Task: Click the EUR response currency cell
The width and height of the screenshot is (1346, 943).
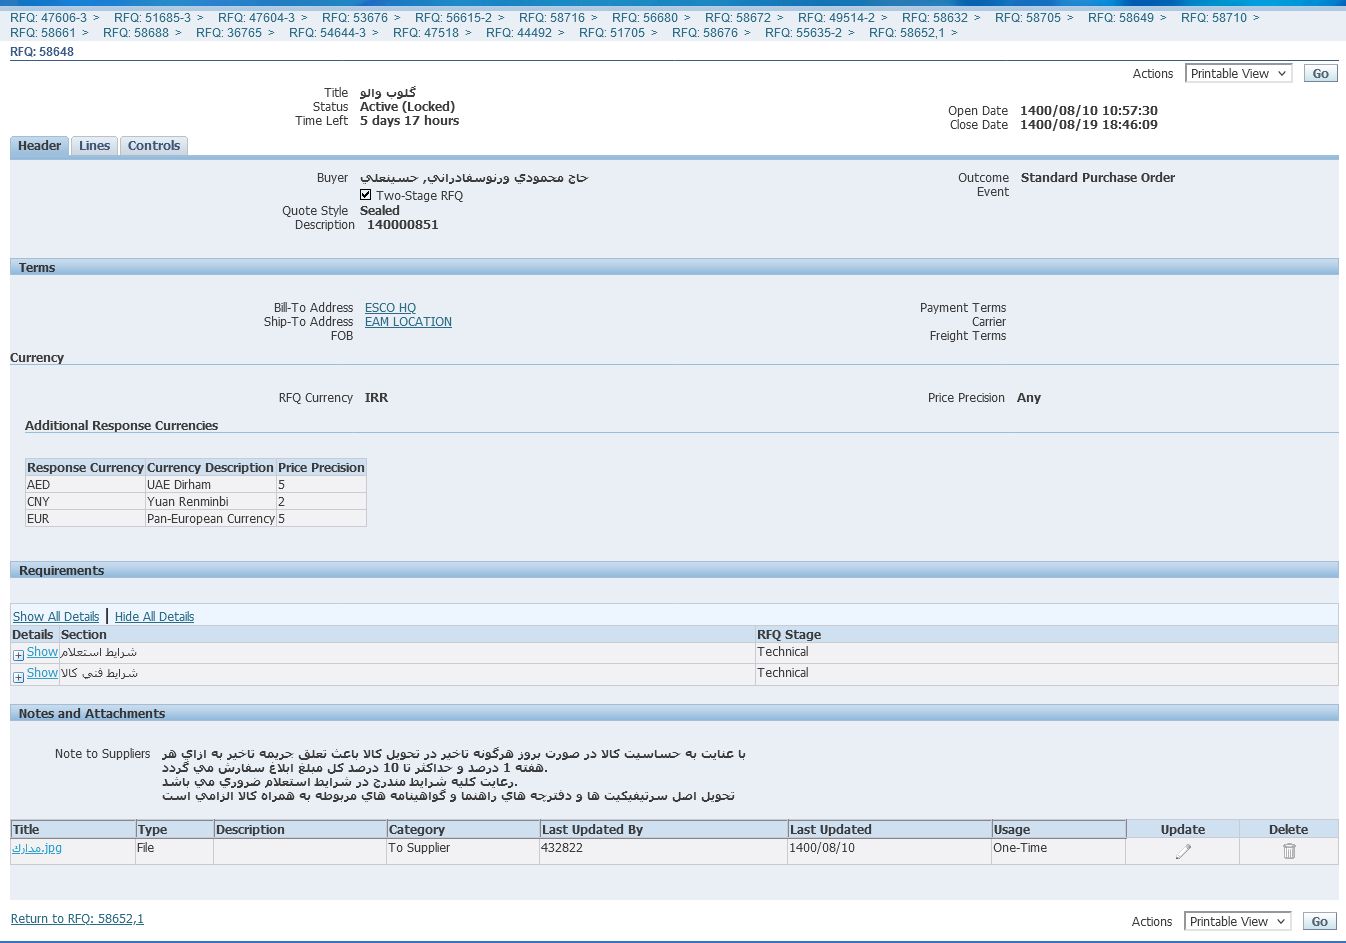Action: coord(85,519)
